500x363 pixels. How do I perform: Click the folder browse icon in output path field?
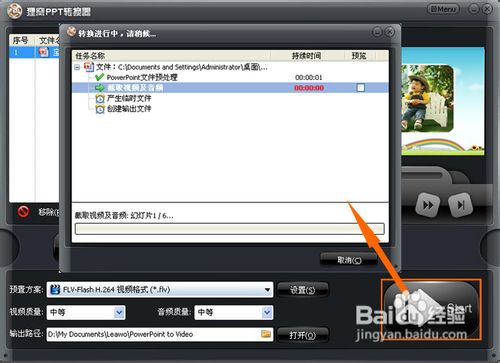click(x=266, y=334)
